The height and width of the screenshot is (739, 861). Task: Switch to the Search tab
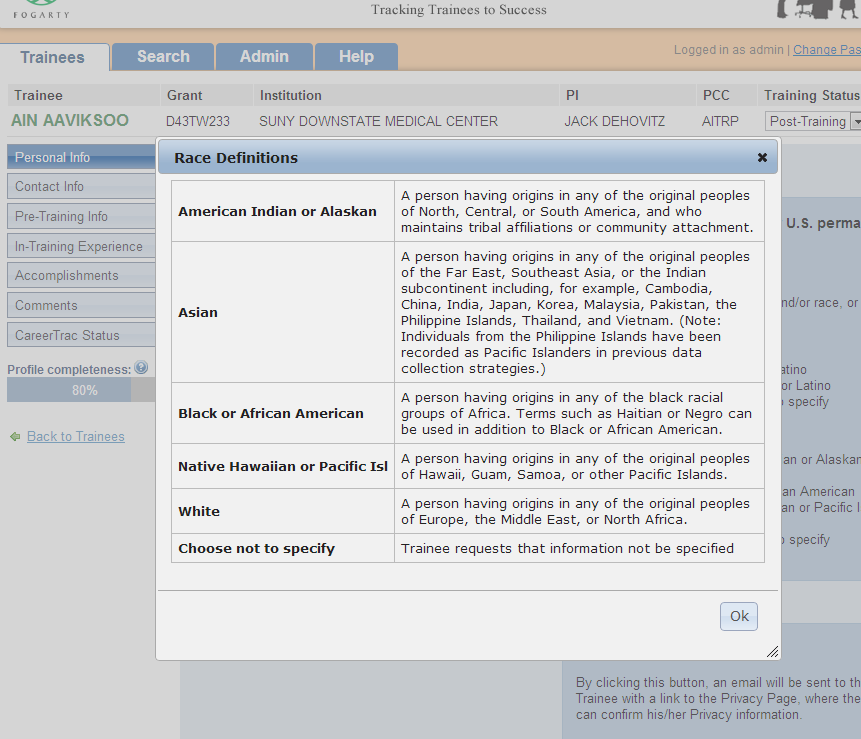[163, 57]
